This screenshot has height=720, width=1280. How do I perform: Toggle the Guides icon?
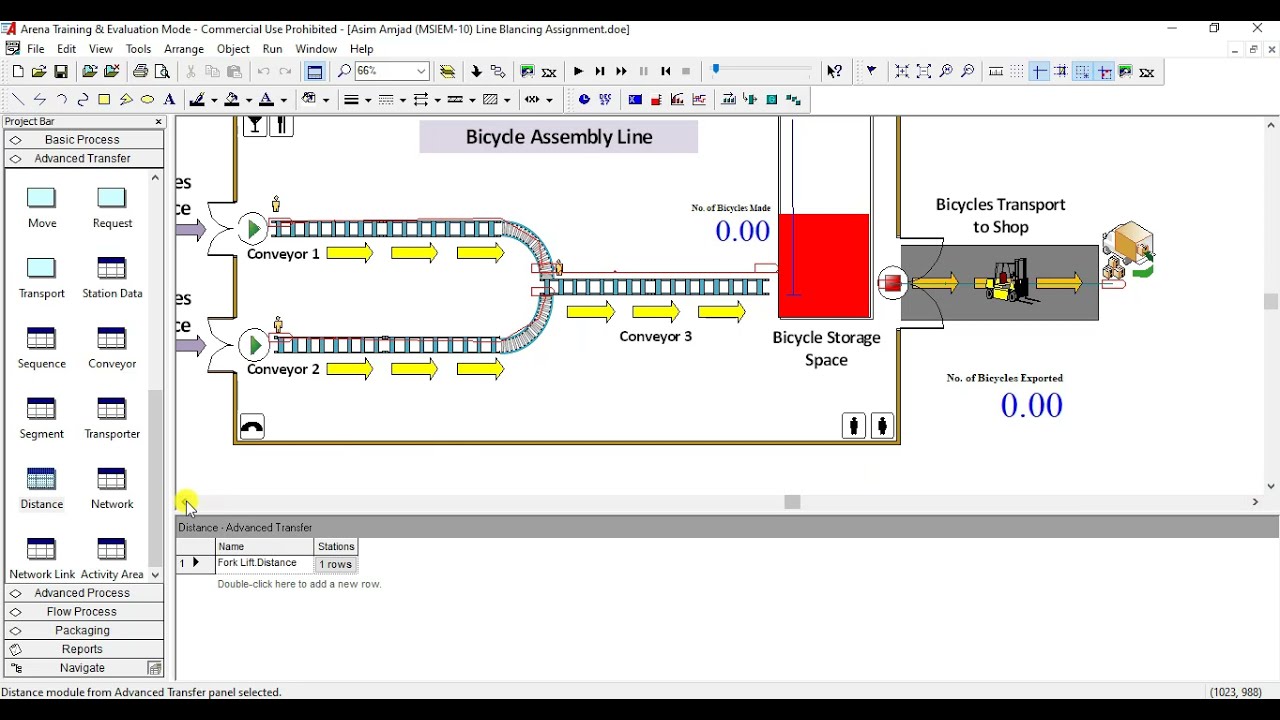[x=1039, y=72]
